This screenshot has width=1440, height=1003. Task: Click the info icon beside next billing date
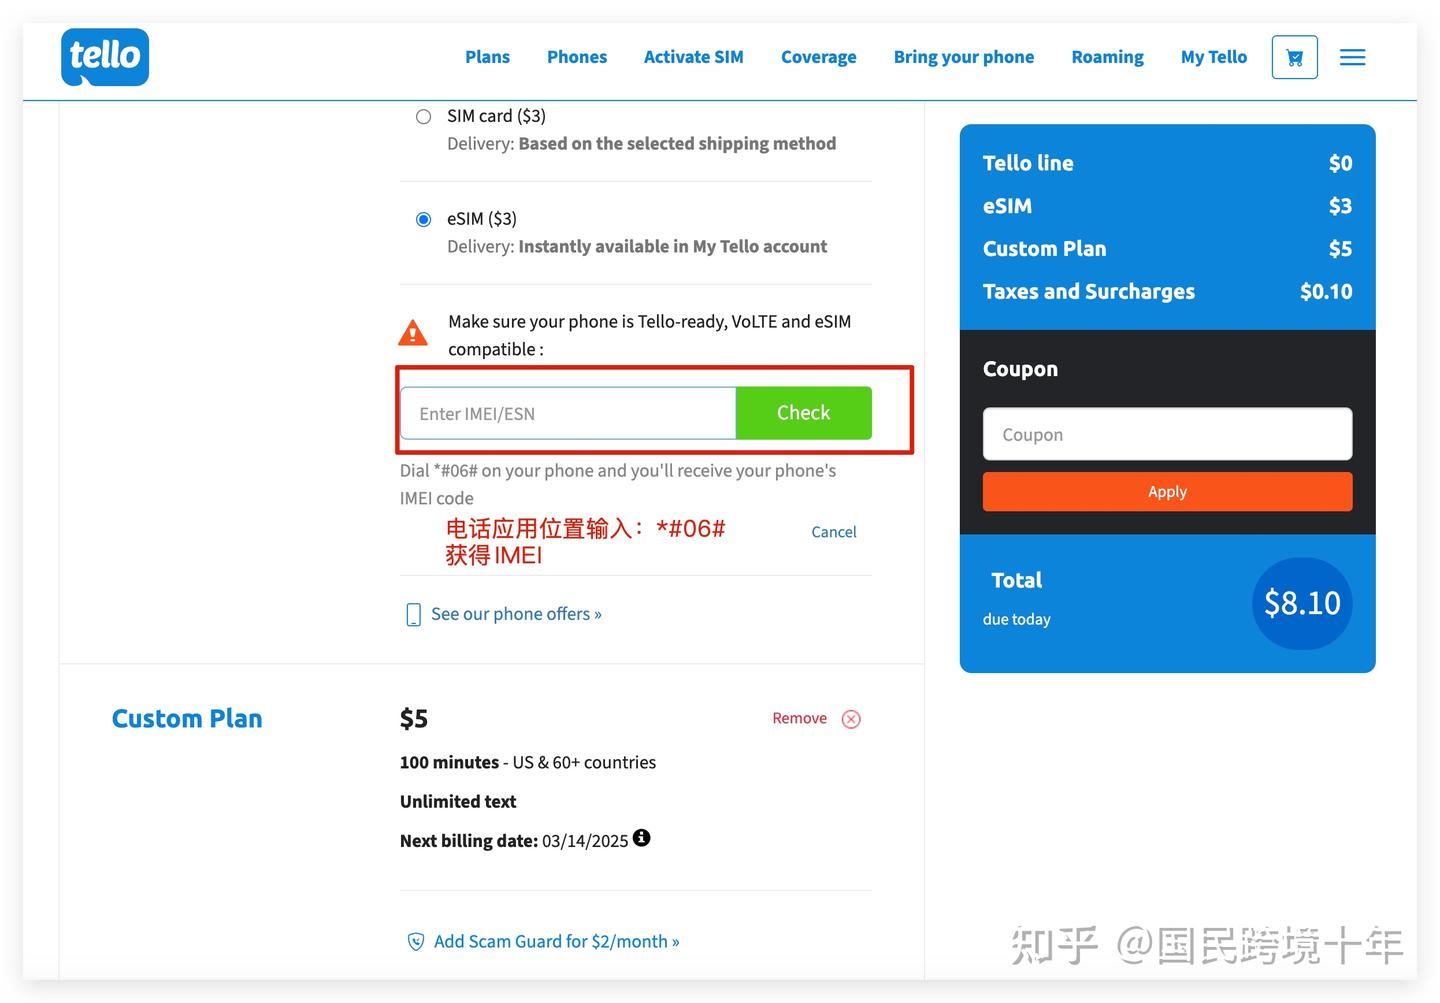point(642,838)
